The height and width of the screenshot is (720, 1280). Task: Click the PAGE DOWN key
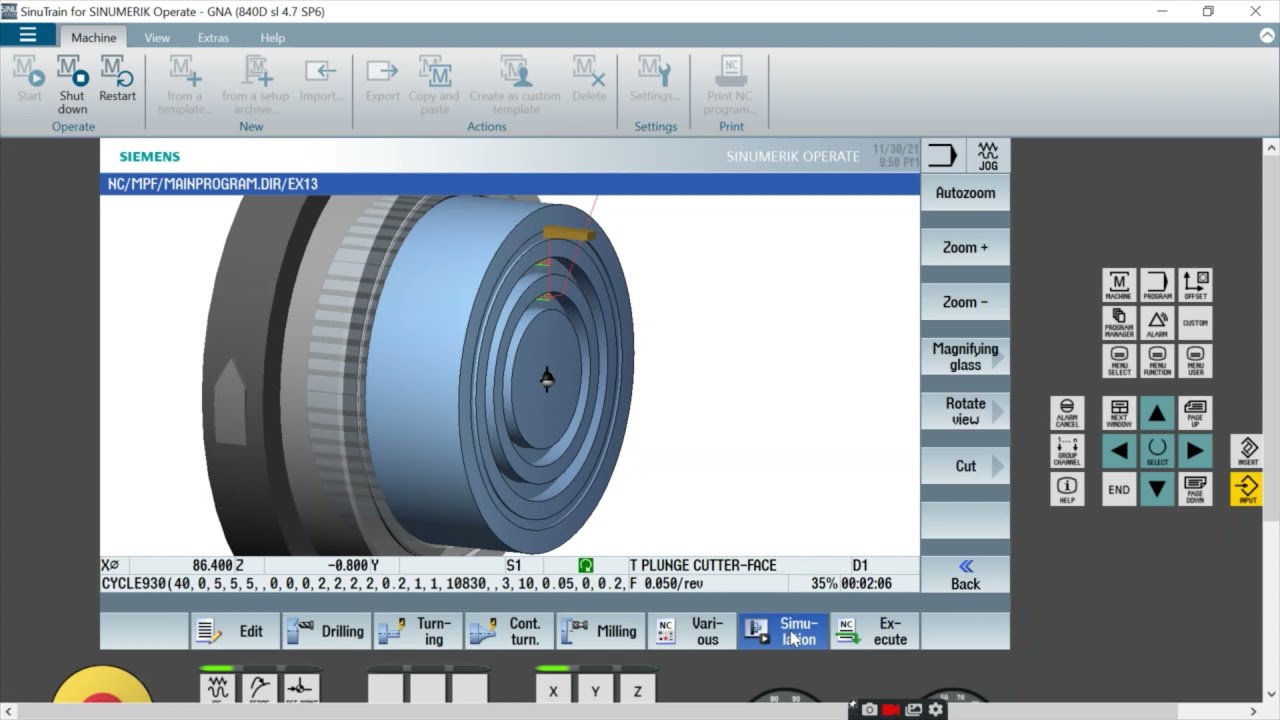pyautogui.click(x=1195, y=489)
